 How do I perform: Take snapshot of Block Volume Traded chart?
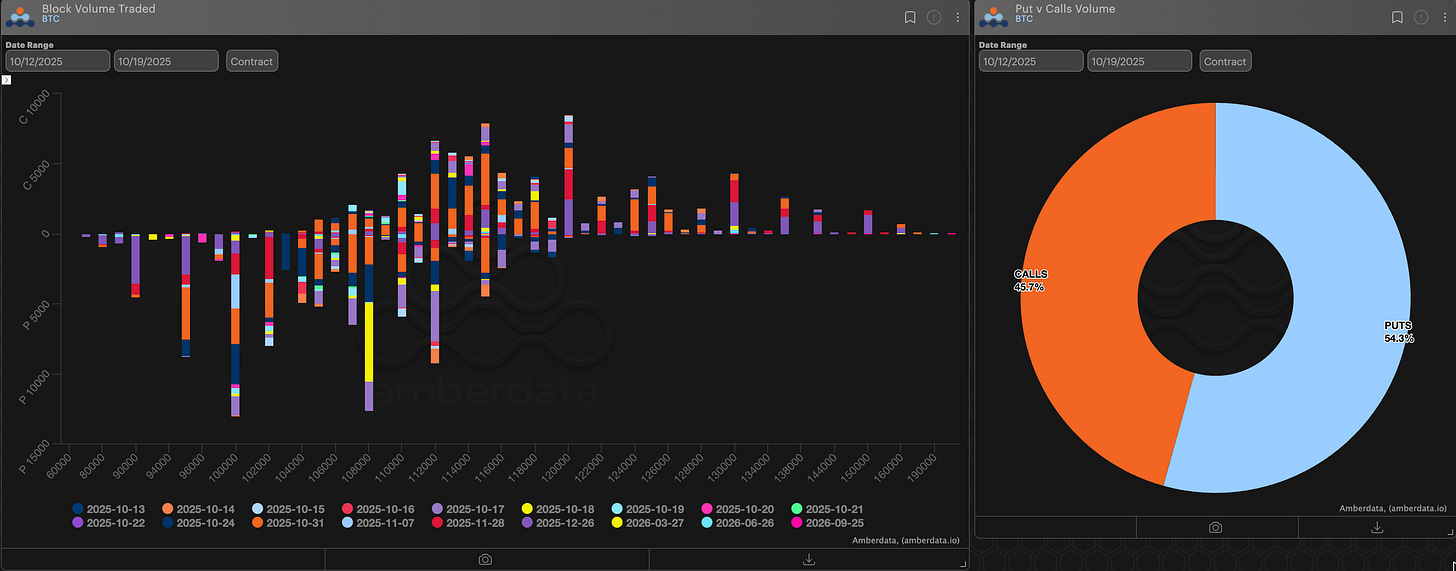[485, 560]
